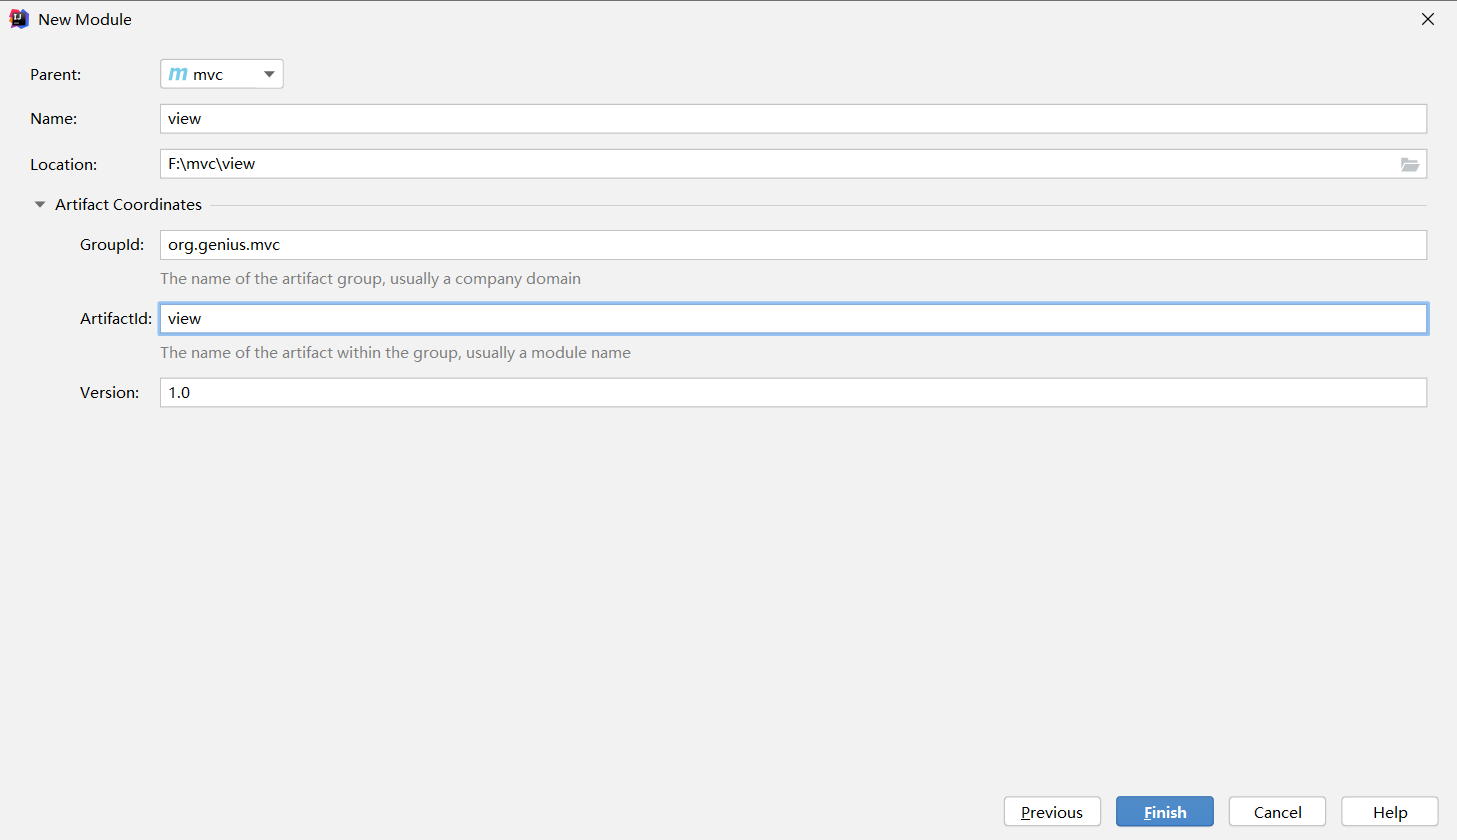Close the New Module dialog
The height and width of the screenshot is (840, 1457).
pos(1428,19)
